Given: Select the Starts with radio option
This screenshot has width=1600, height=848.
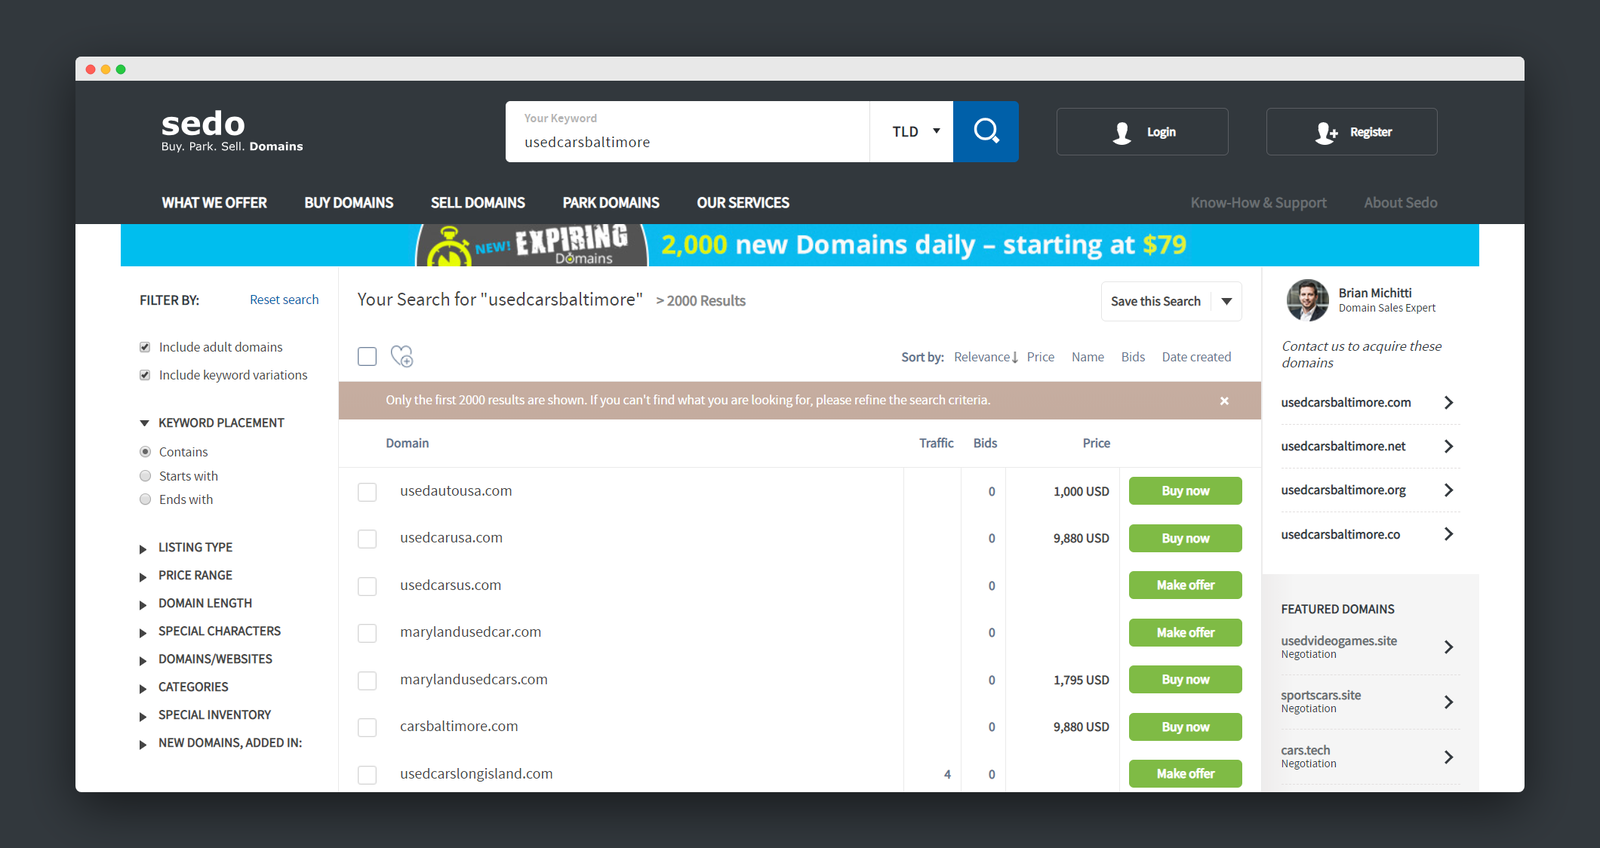Looking at the screenshot, I should pos(145,476).
